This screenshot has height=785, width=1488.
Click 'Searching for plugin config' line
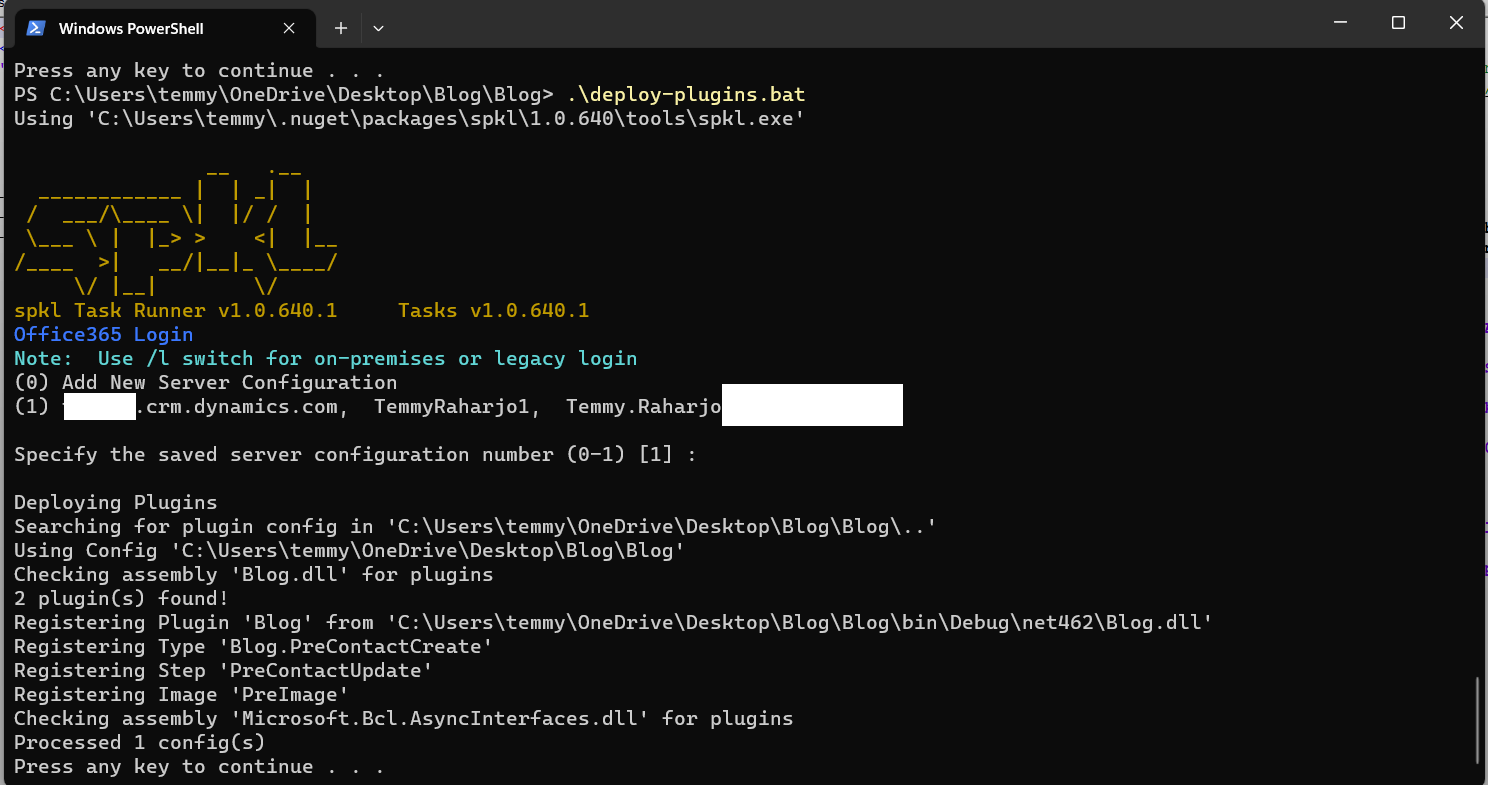coord(475,527)
